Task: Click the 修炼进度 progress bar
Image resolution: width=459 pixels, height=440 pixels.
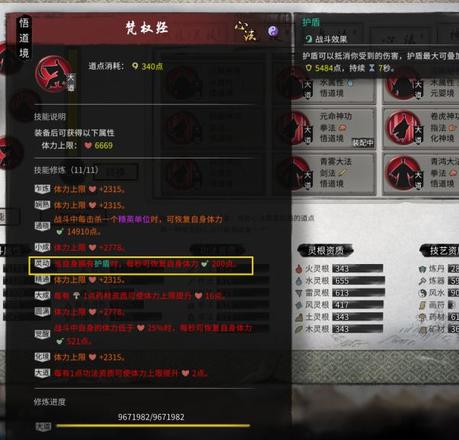Action: pyautogui.click(x=153, y=426)
